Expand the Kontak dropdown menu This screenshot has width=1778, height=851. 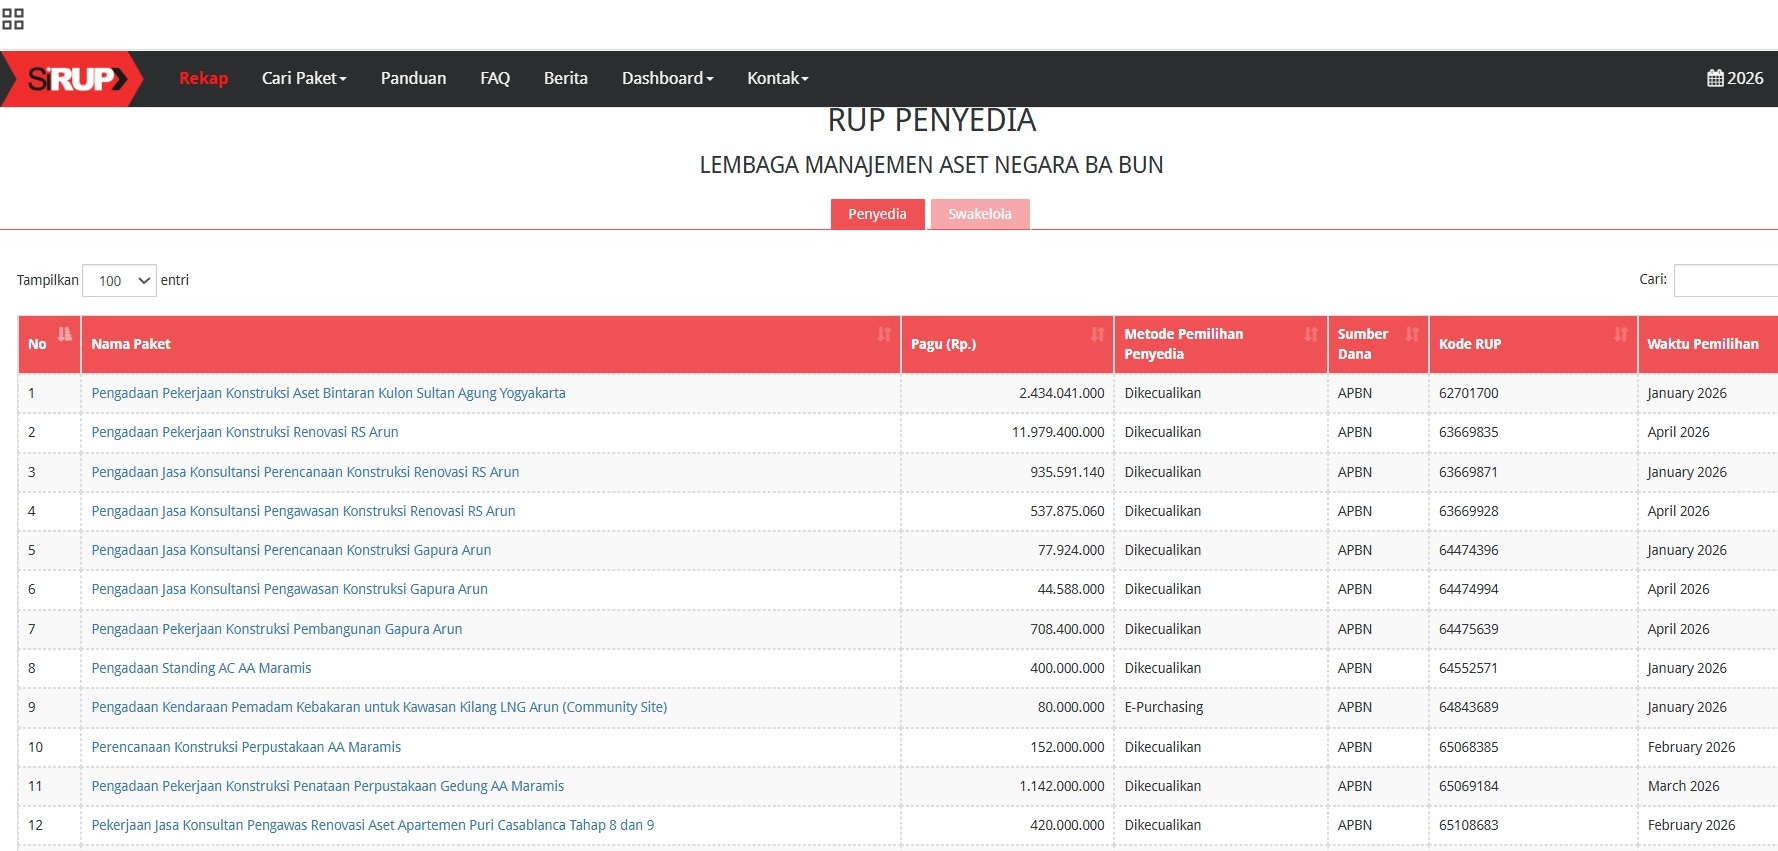click(x=777, y=78)
